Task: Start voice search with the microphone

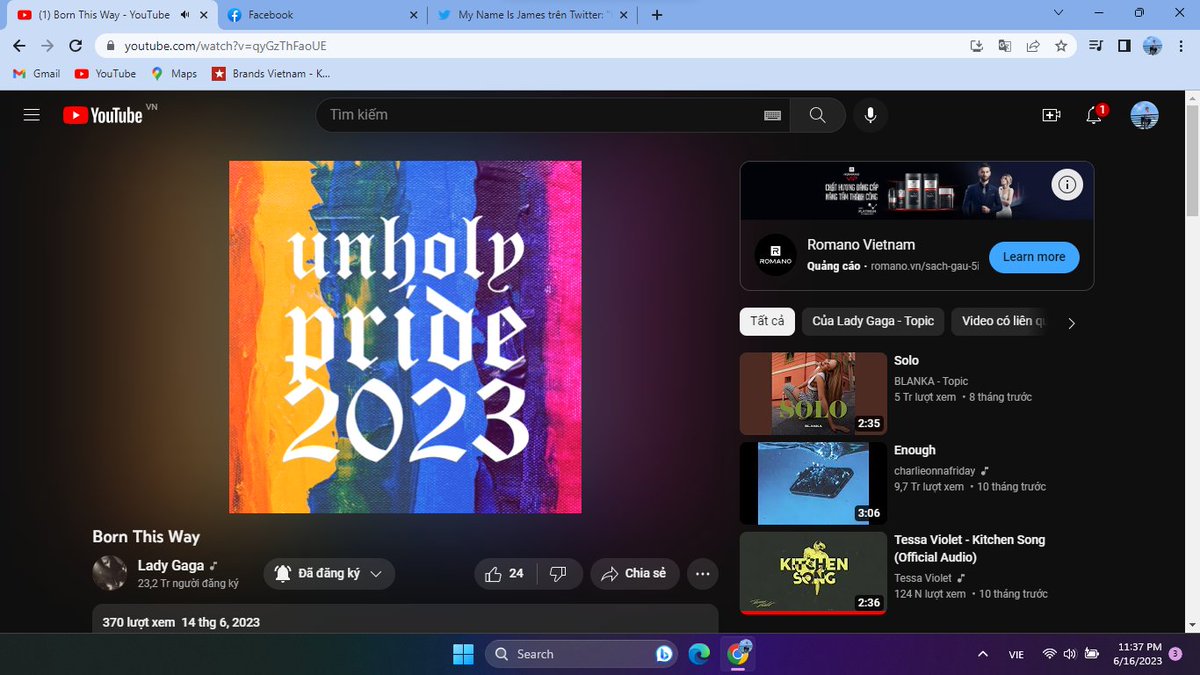Action: point(870,115)
